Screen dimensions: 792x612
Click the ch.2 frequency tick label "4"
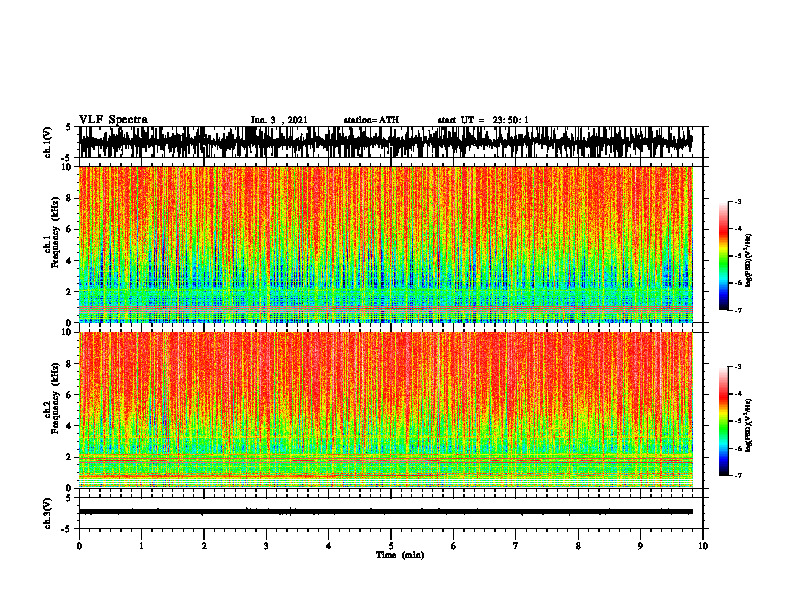point(71,426)
